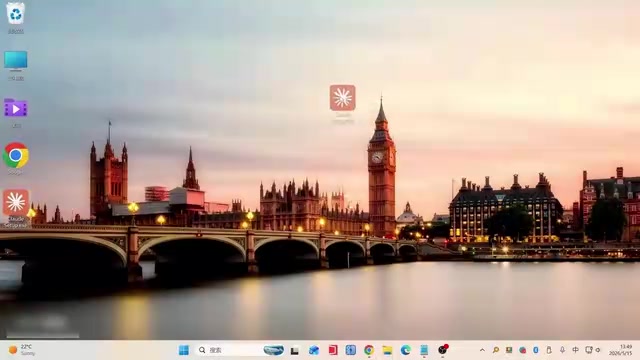Open the Task View taskbar button
640x360 pixels.
click(x=295, y=350)
